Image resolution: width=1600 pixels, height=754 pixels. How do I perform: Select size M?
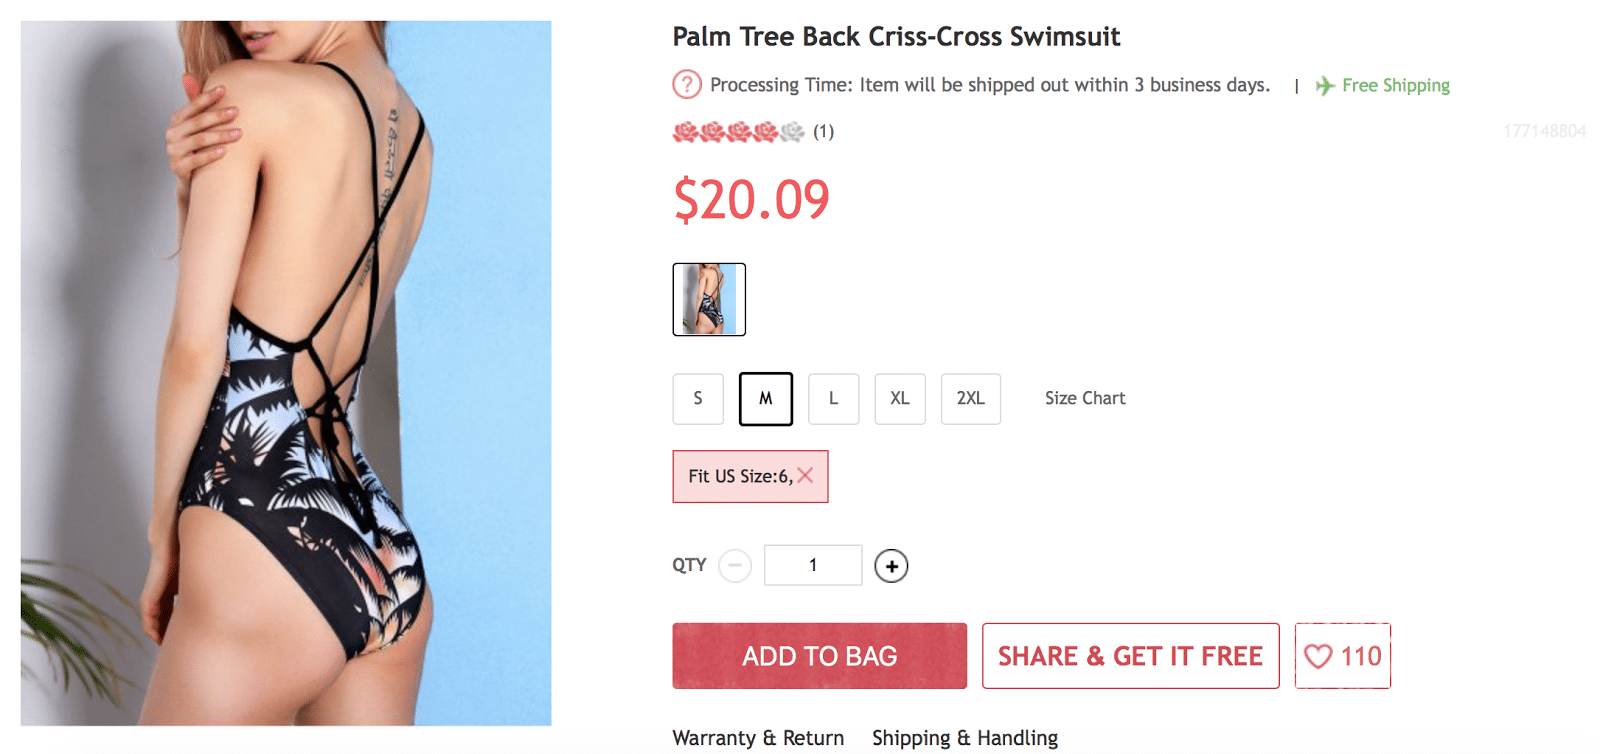tap(766, 399)
